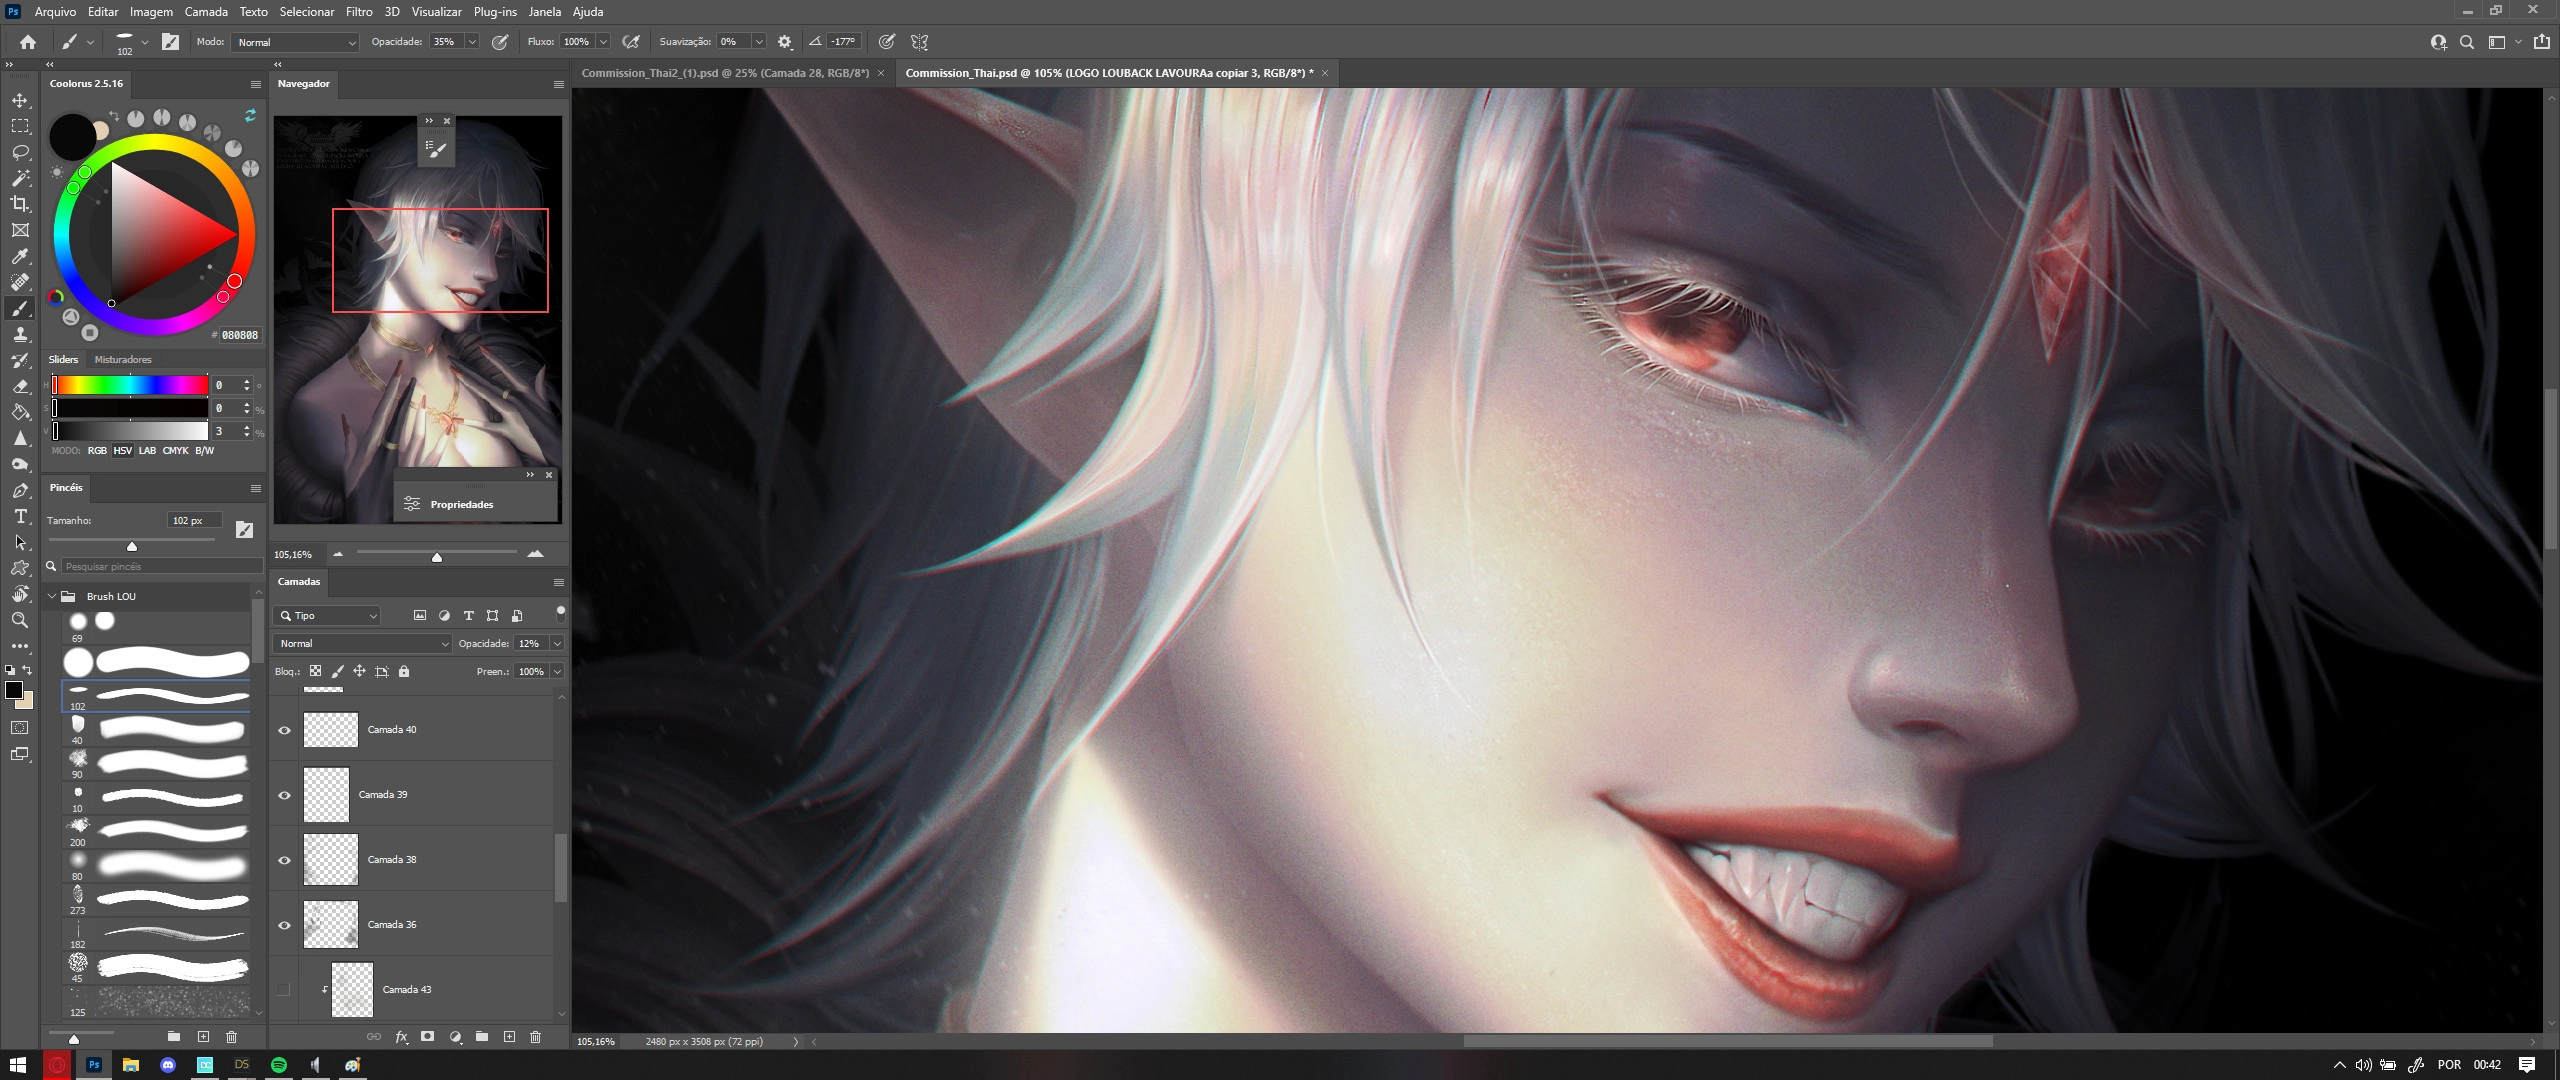Open the Misturadores tab in Coolorus
The image size is (2560, 1080).
pyautogui.click(x=123, y=359)
